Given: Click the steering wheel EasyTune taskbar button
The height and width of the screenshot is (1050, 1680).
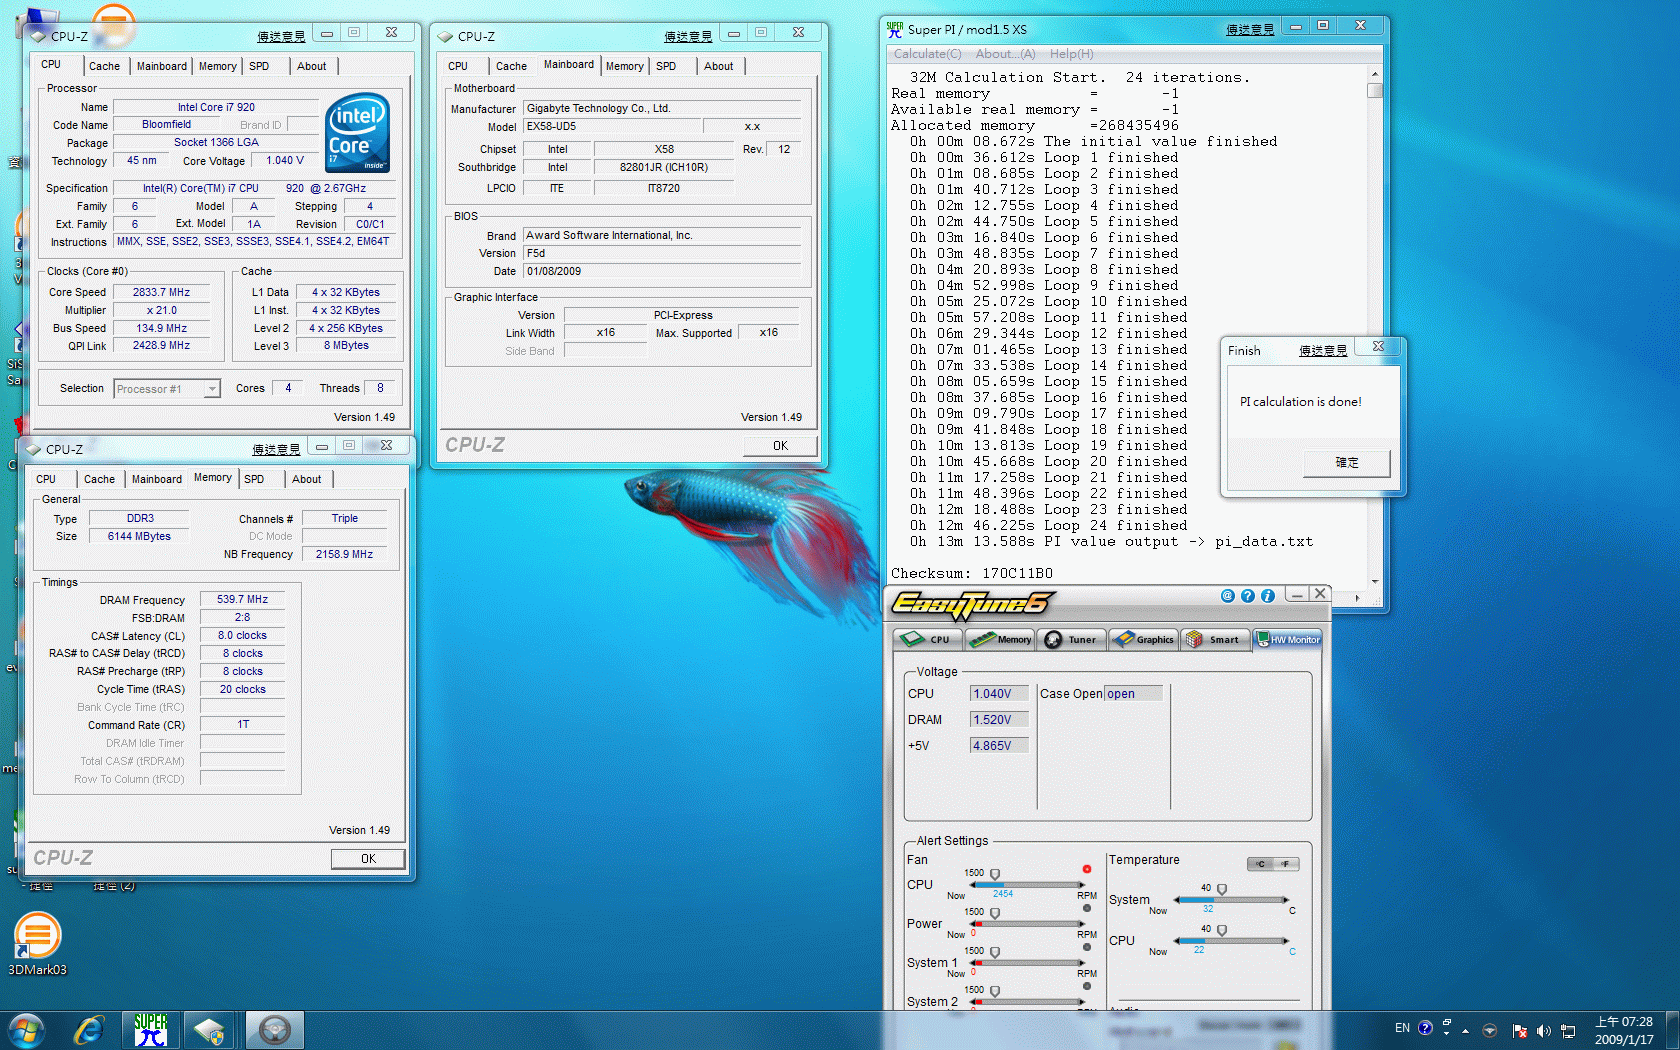Looking at the screenshot, I should click(x=274, y=1029).
